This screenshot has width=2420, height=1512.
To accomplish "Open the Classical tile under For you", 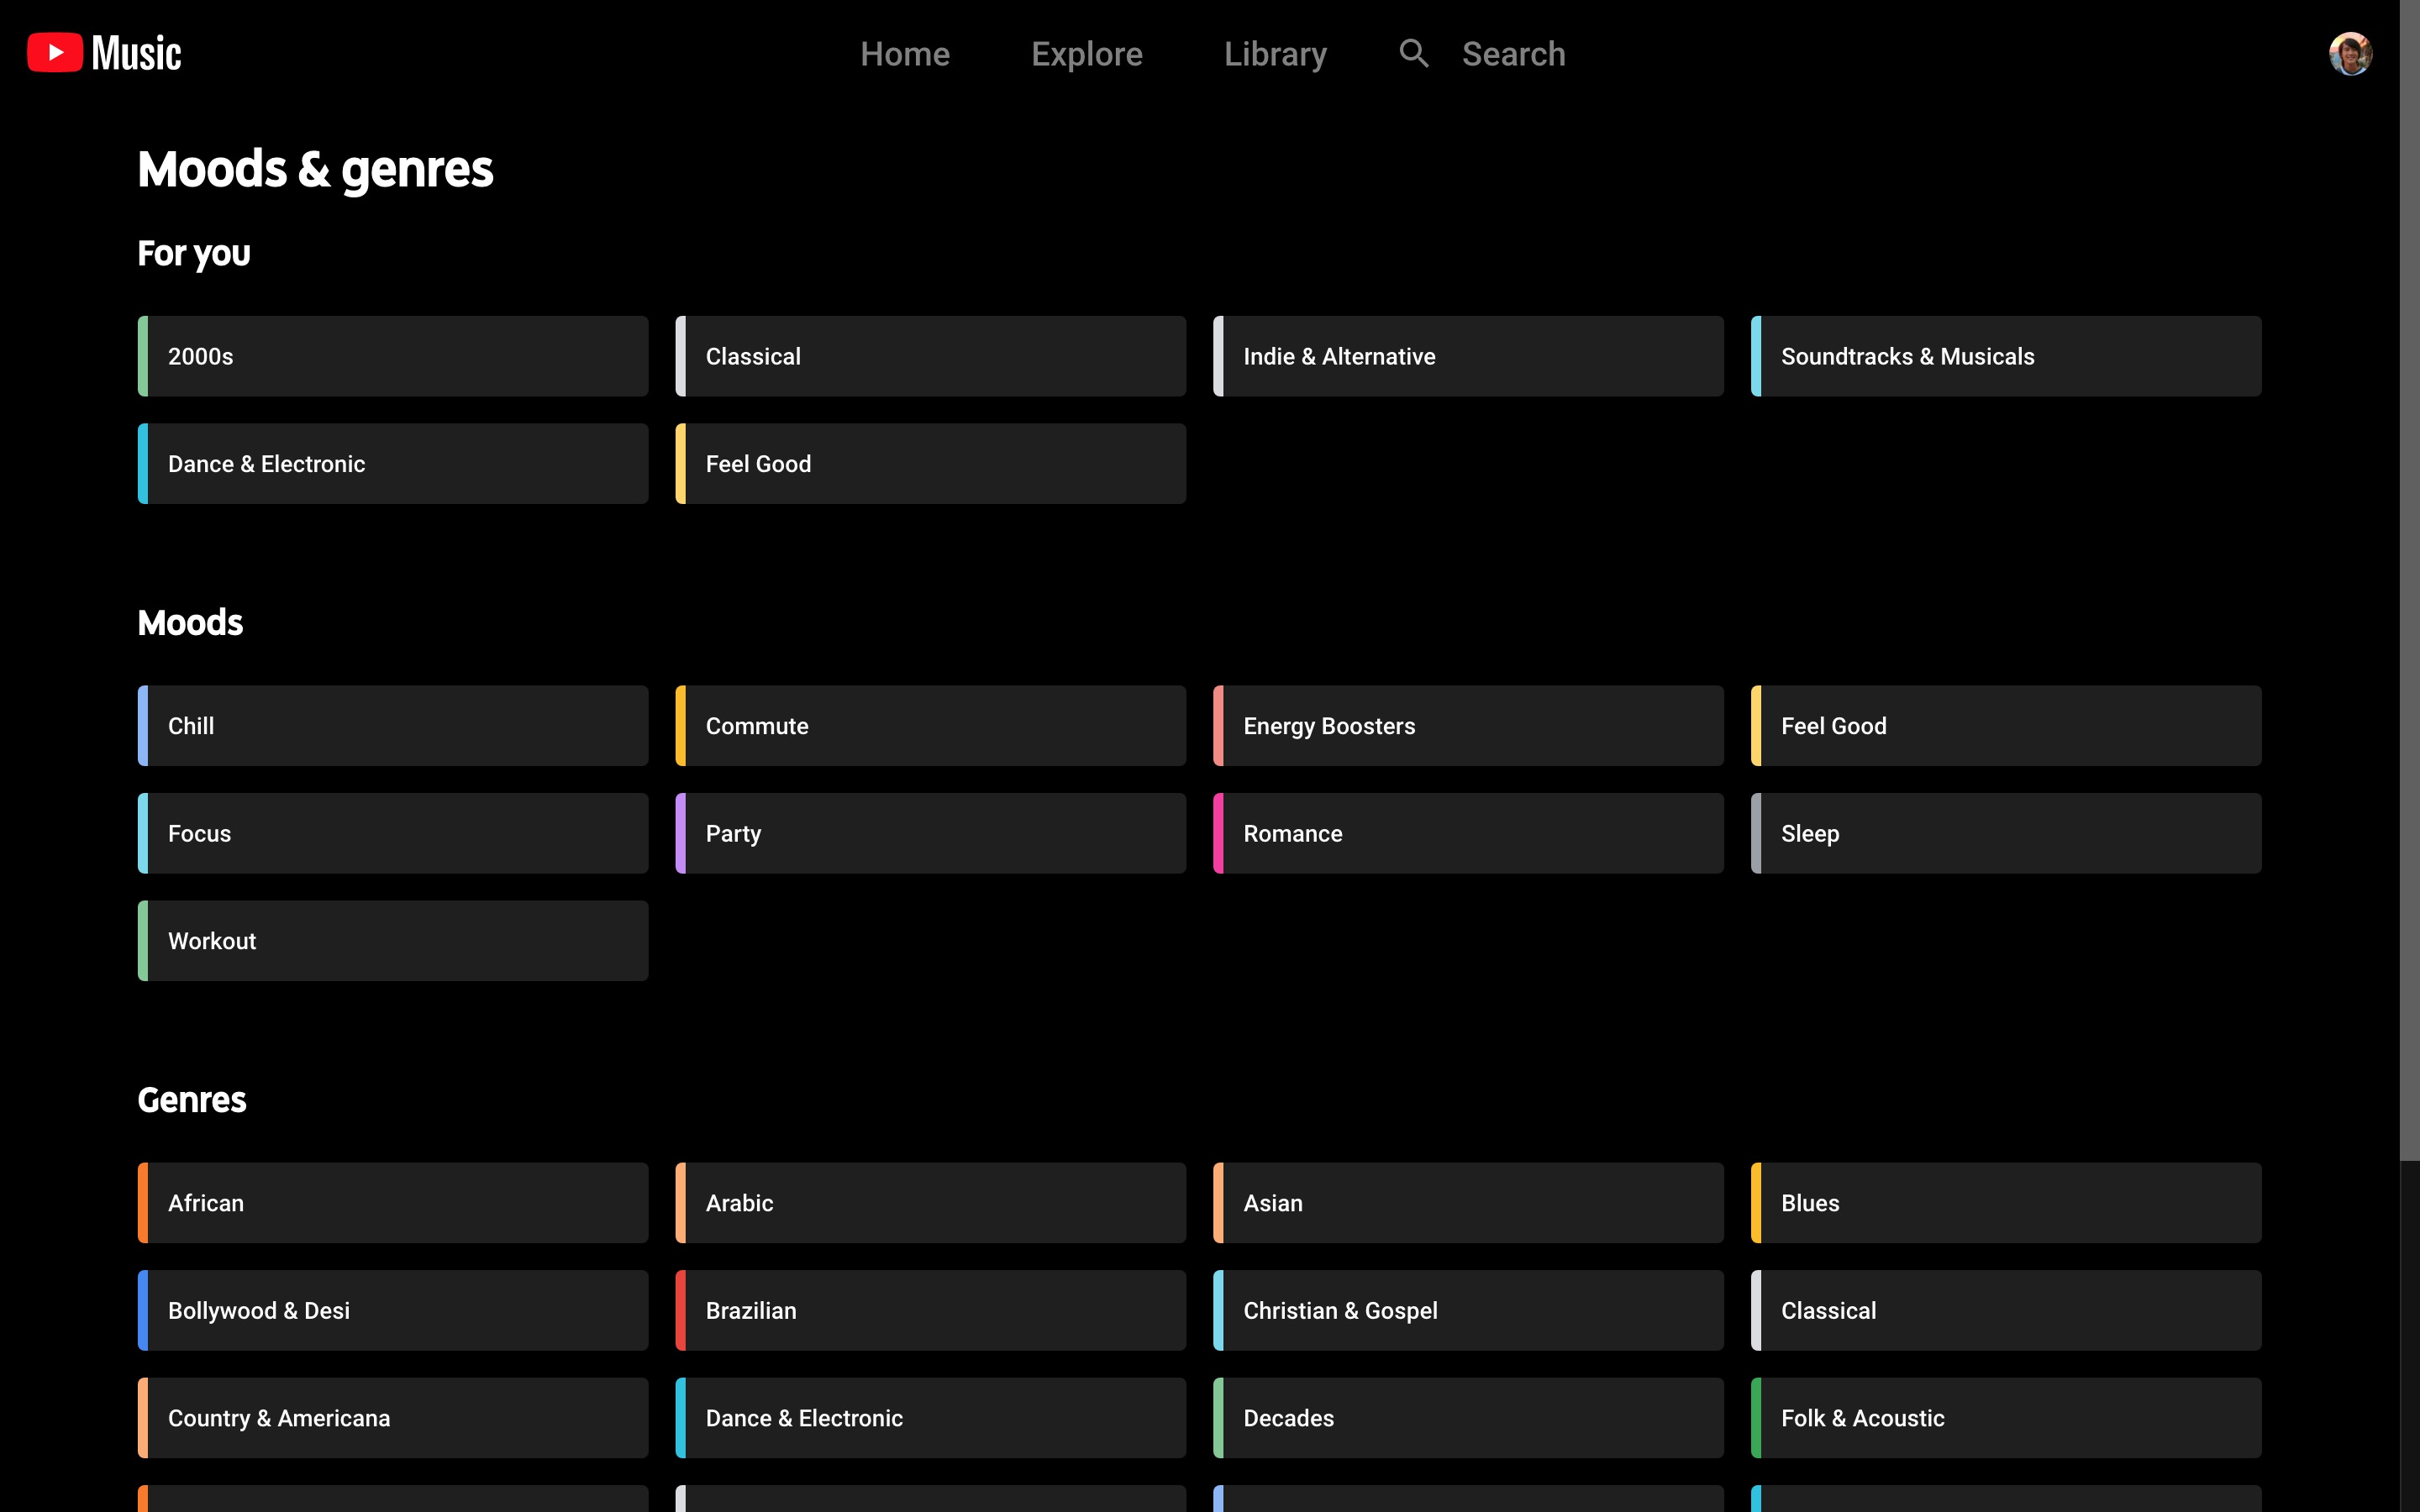I will (929, 355).
